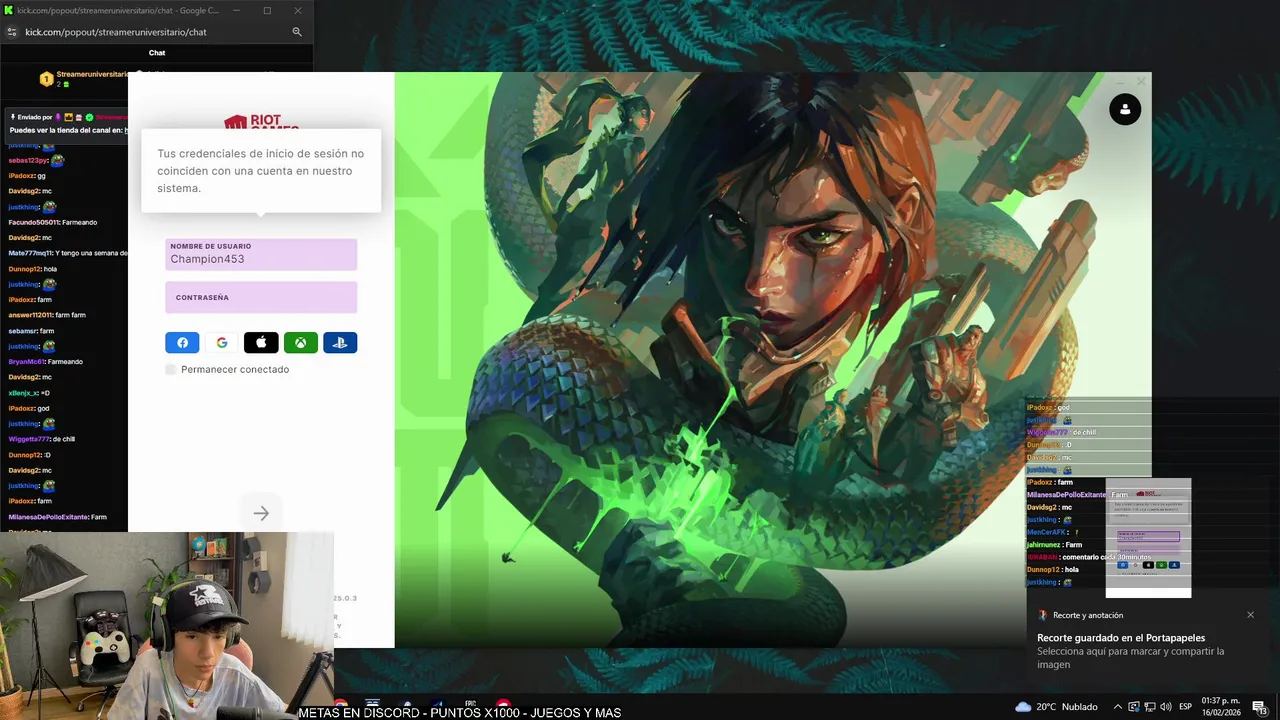Click the Recorte y anotación app icon

[1042, 615]
